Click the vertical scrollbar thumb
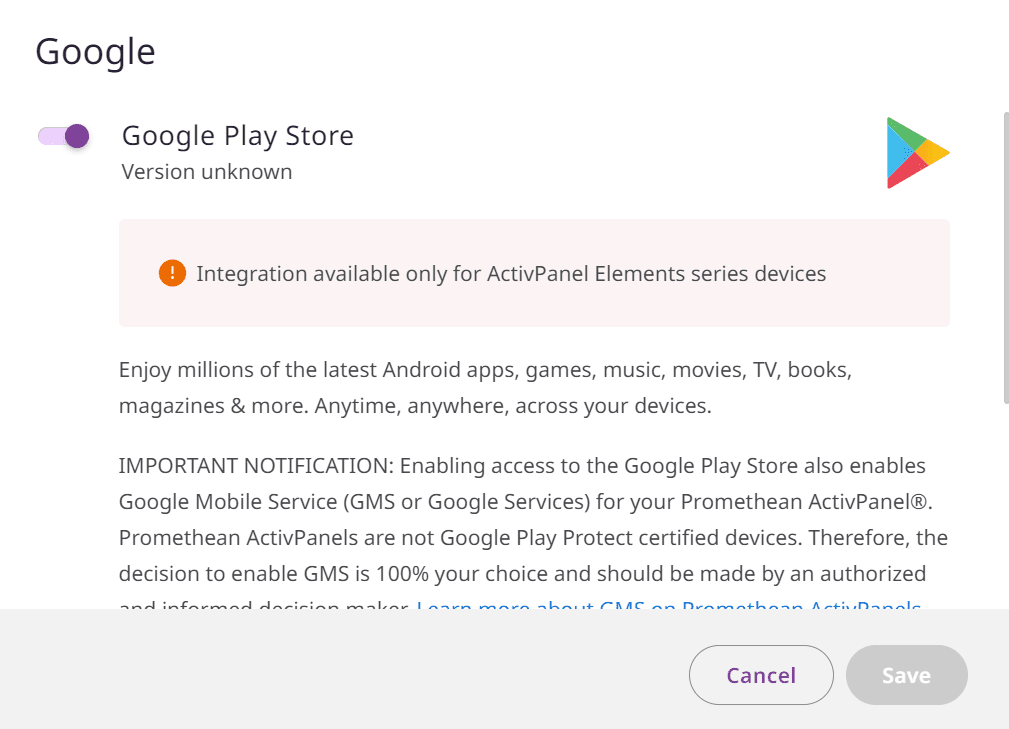The image size is (1009, 729). point(1006,257)
